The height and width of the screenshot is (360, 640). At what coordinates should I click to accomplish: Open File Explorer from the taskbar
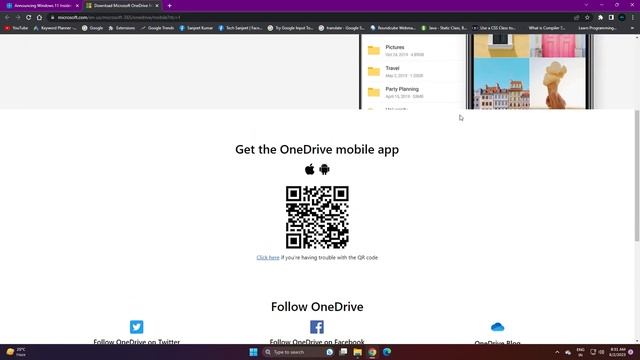pos(358,352)
